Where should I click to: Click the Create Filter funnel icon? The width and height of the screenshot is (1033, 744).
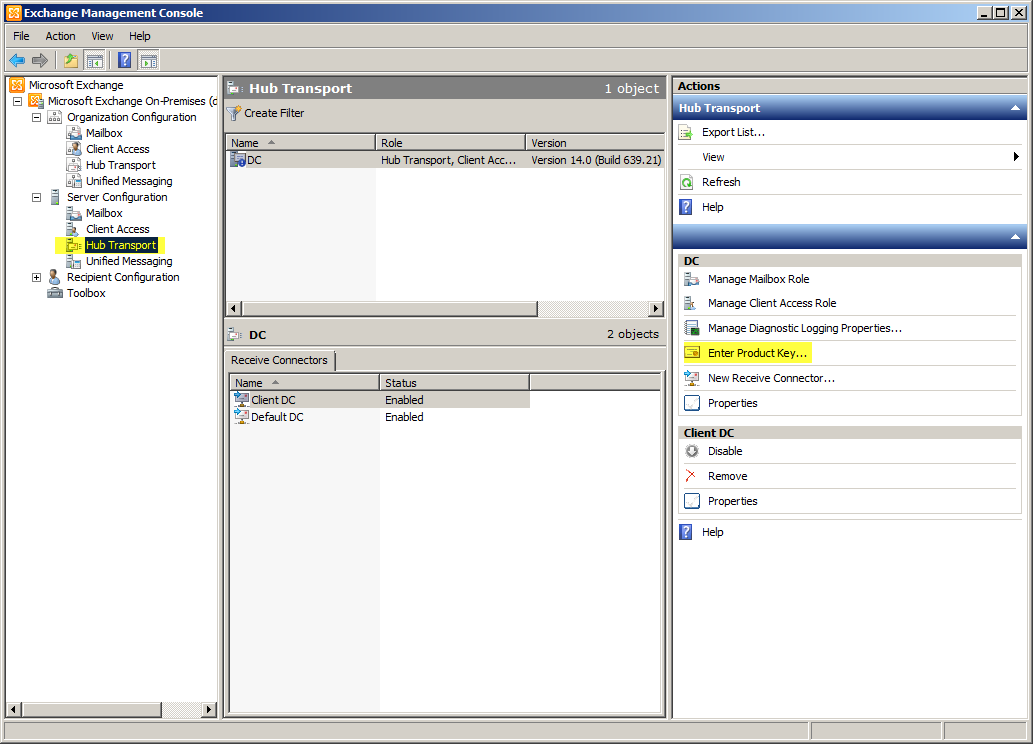coord(233,113)
